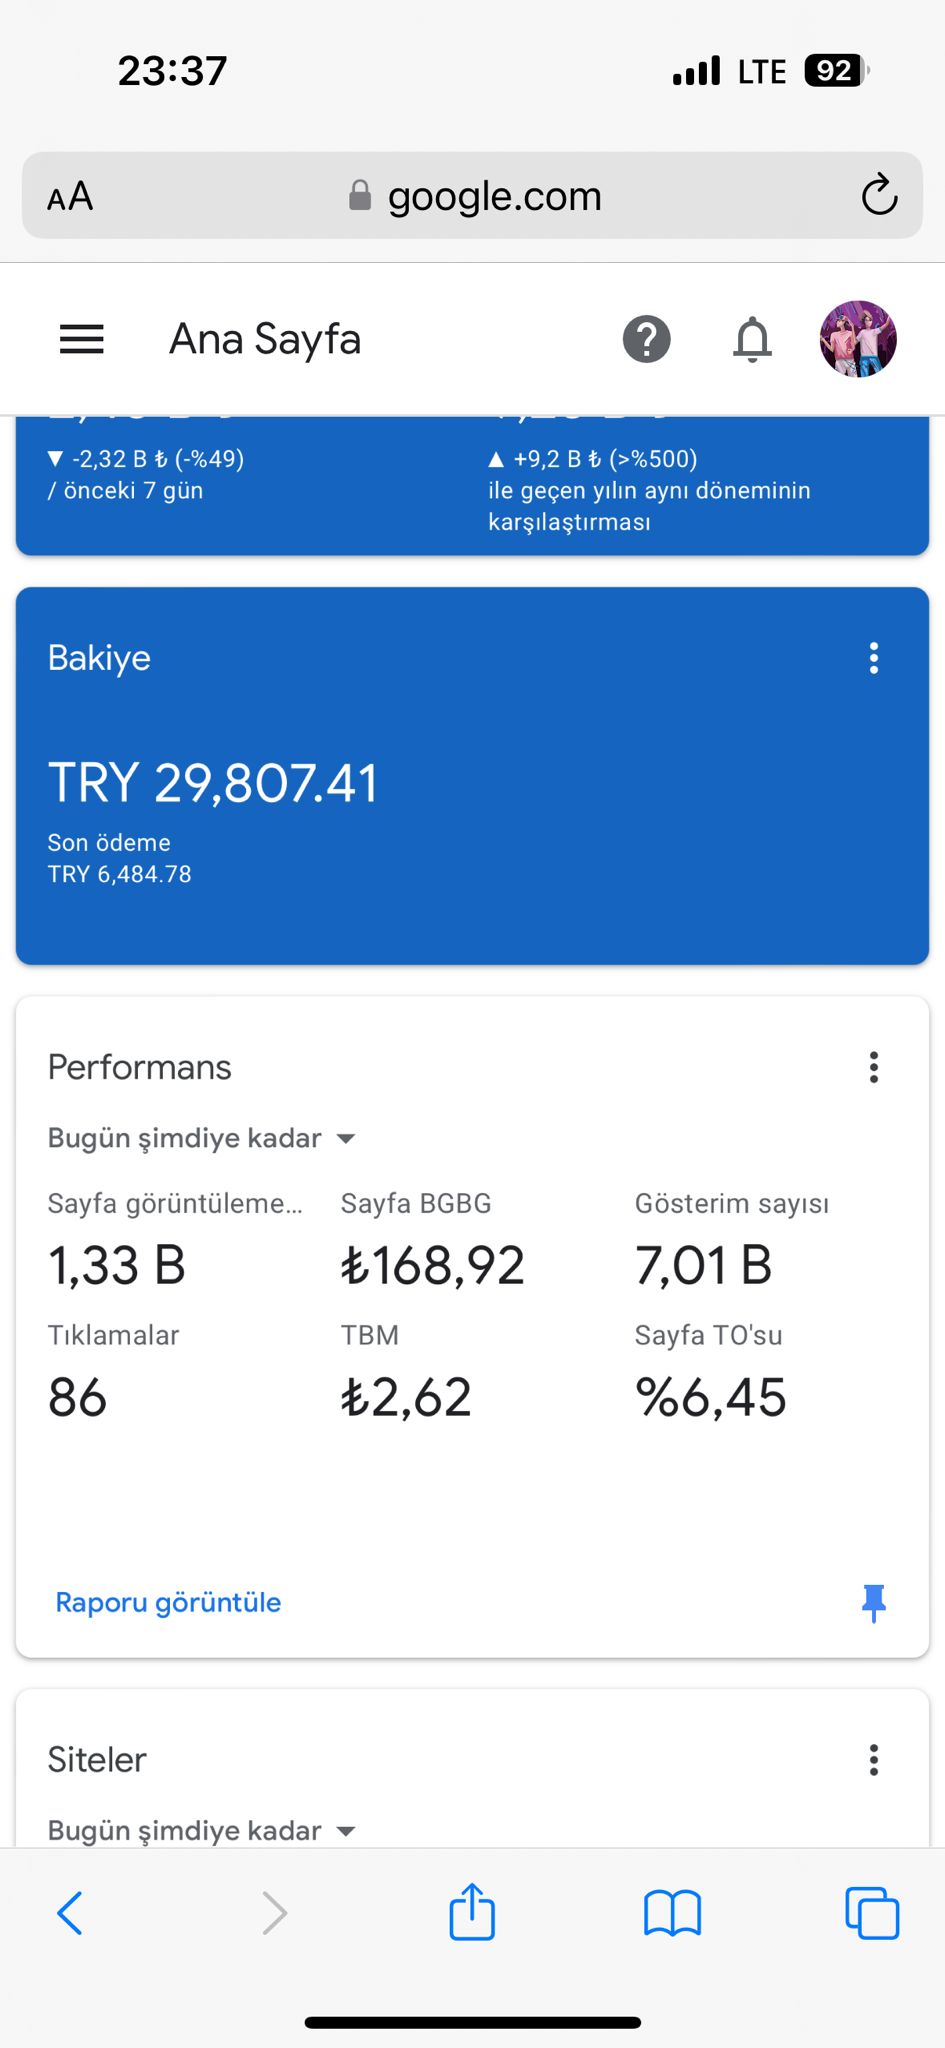This screenshot has height=2048, width=945.
Task: Open Siteler card three-dot menu
Action: click(874, 1759)
